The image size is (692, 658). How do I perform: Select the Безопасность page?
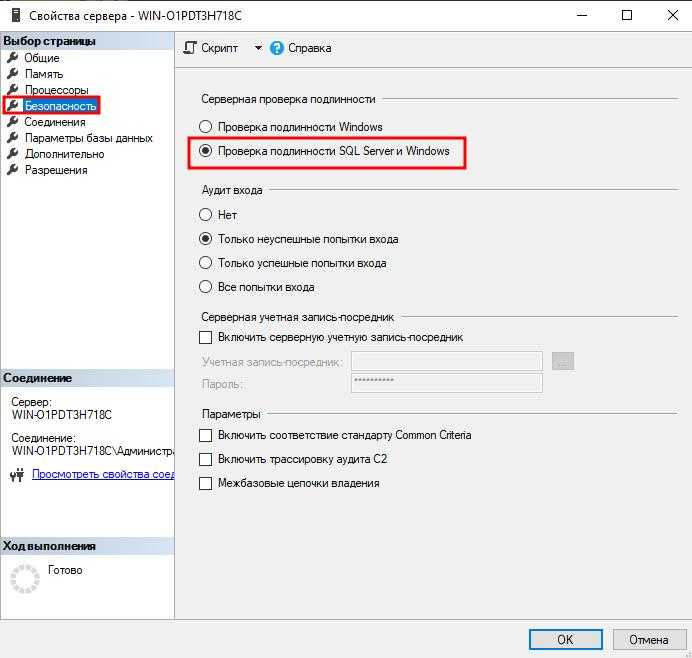[60, 106]
